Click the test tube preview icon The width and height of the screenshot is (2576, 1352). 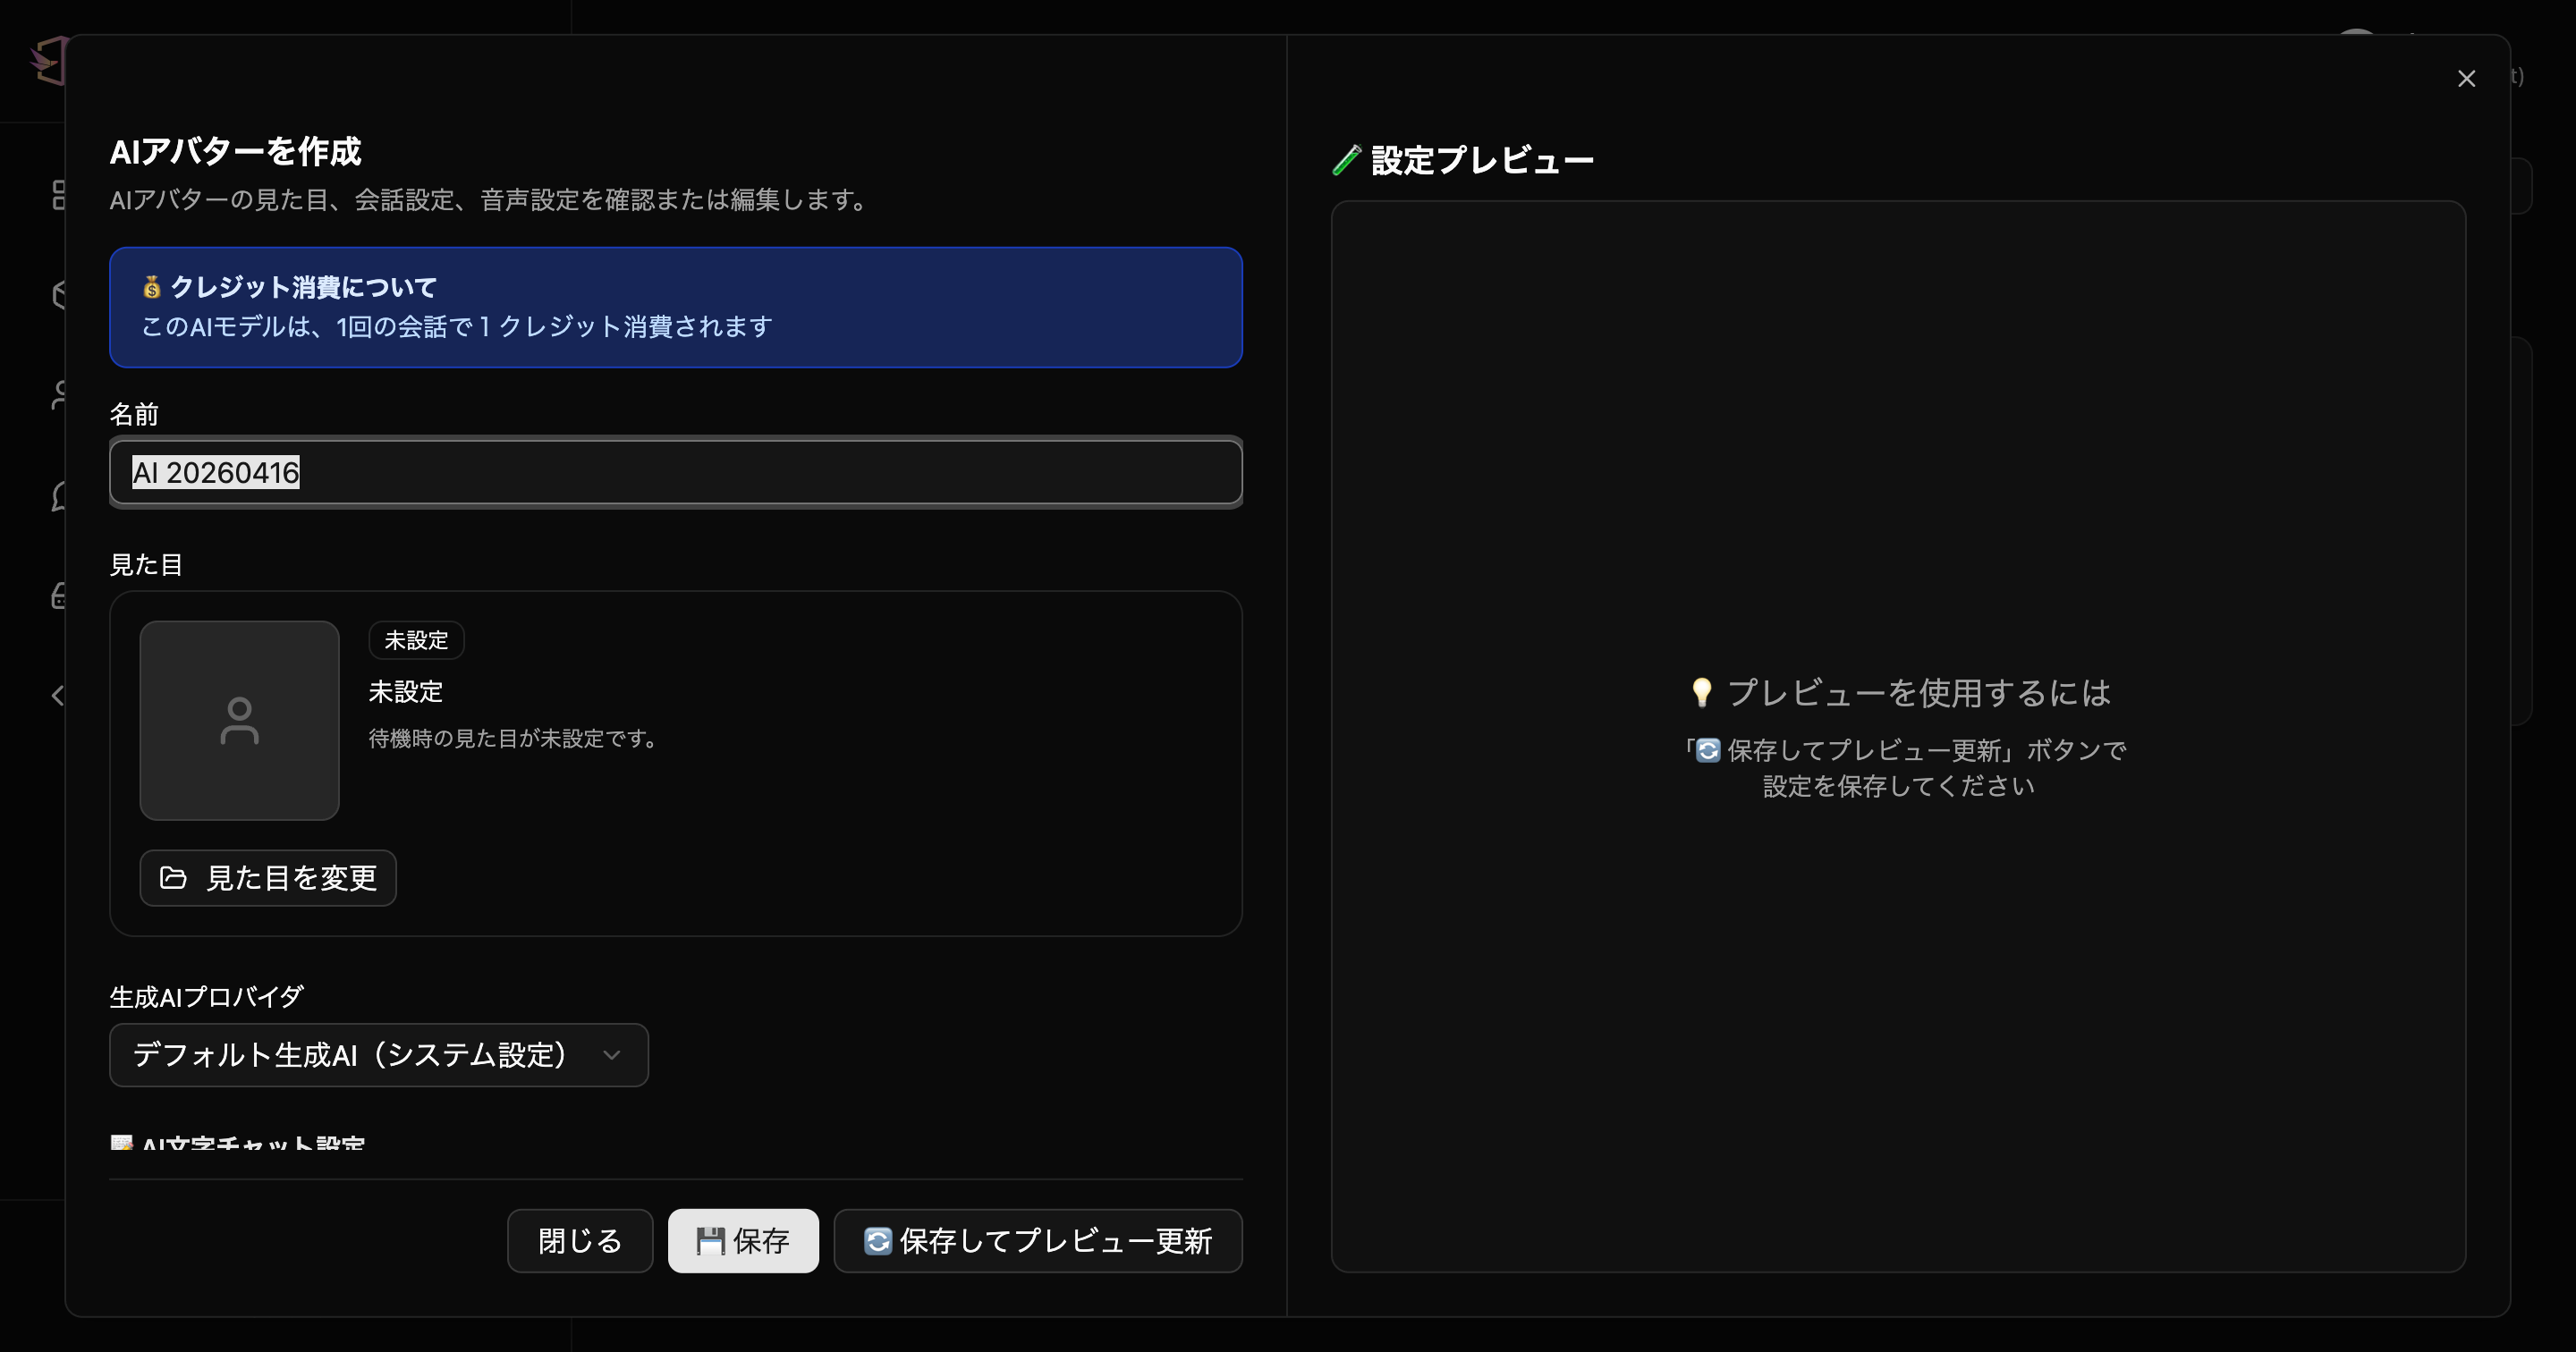(x=1347, y=160)
